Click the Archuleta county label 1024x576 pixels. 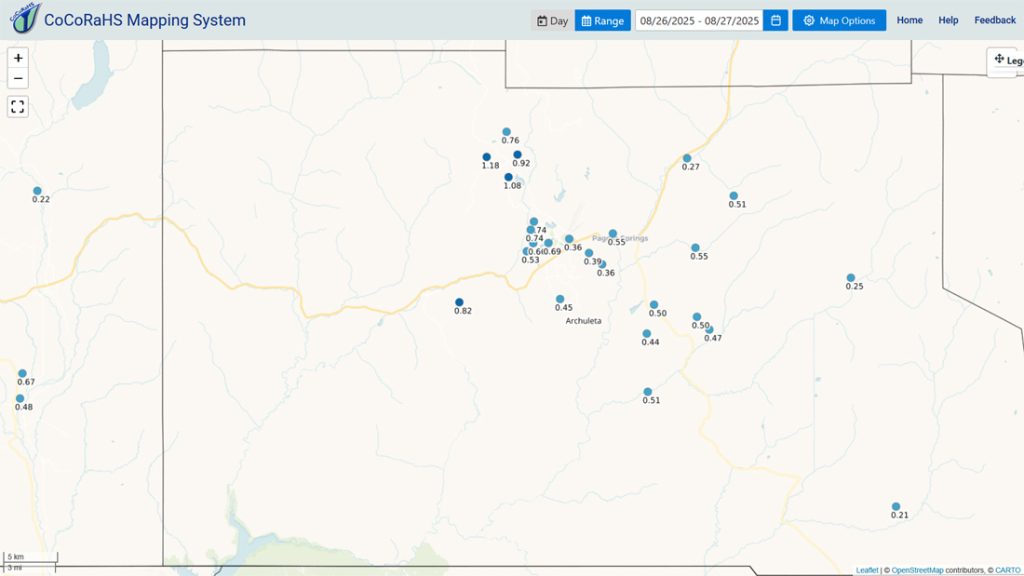[x=583, y=321]
